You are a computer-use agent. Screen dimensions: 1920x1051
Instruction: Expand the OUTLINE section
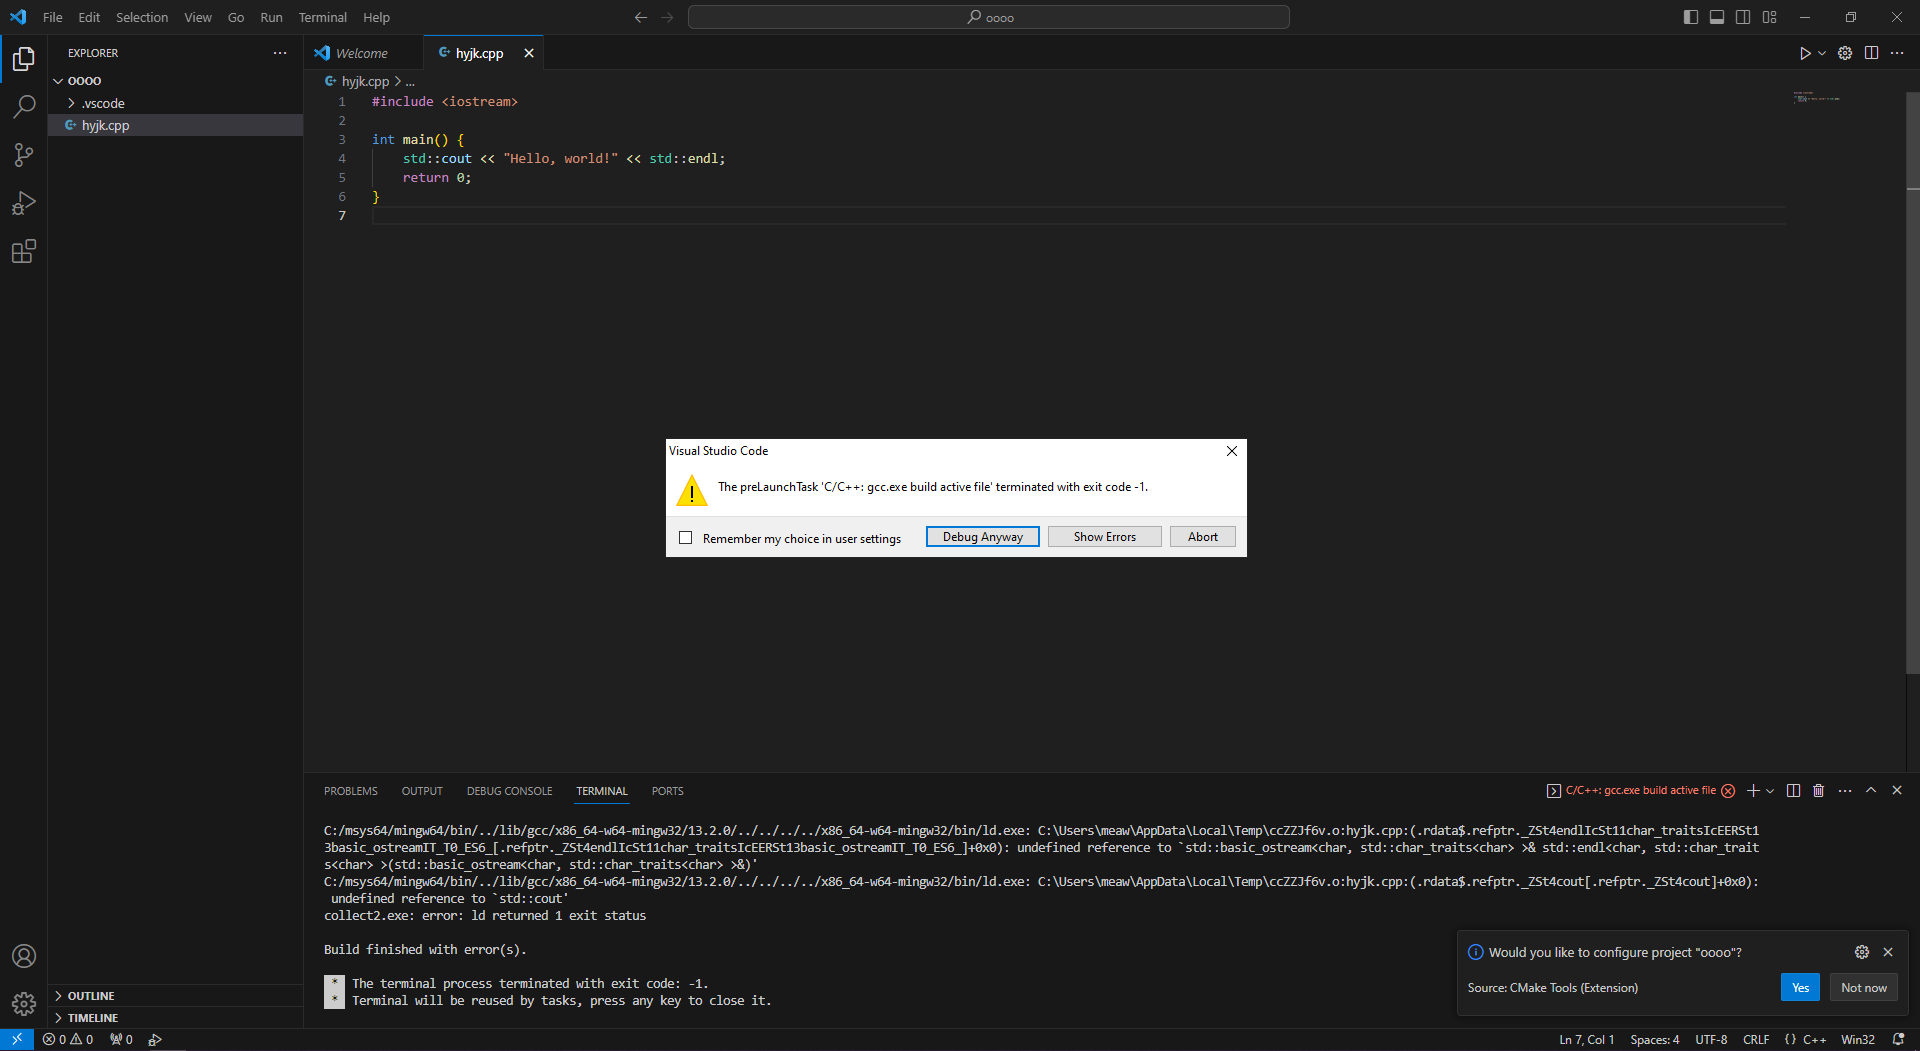(x=90, y=995)
